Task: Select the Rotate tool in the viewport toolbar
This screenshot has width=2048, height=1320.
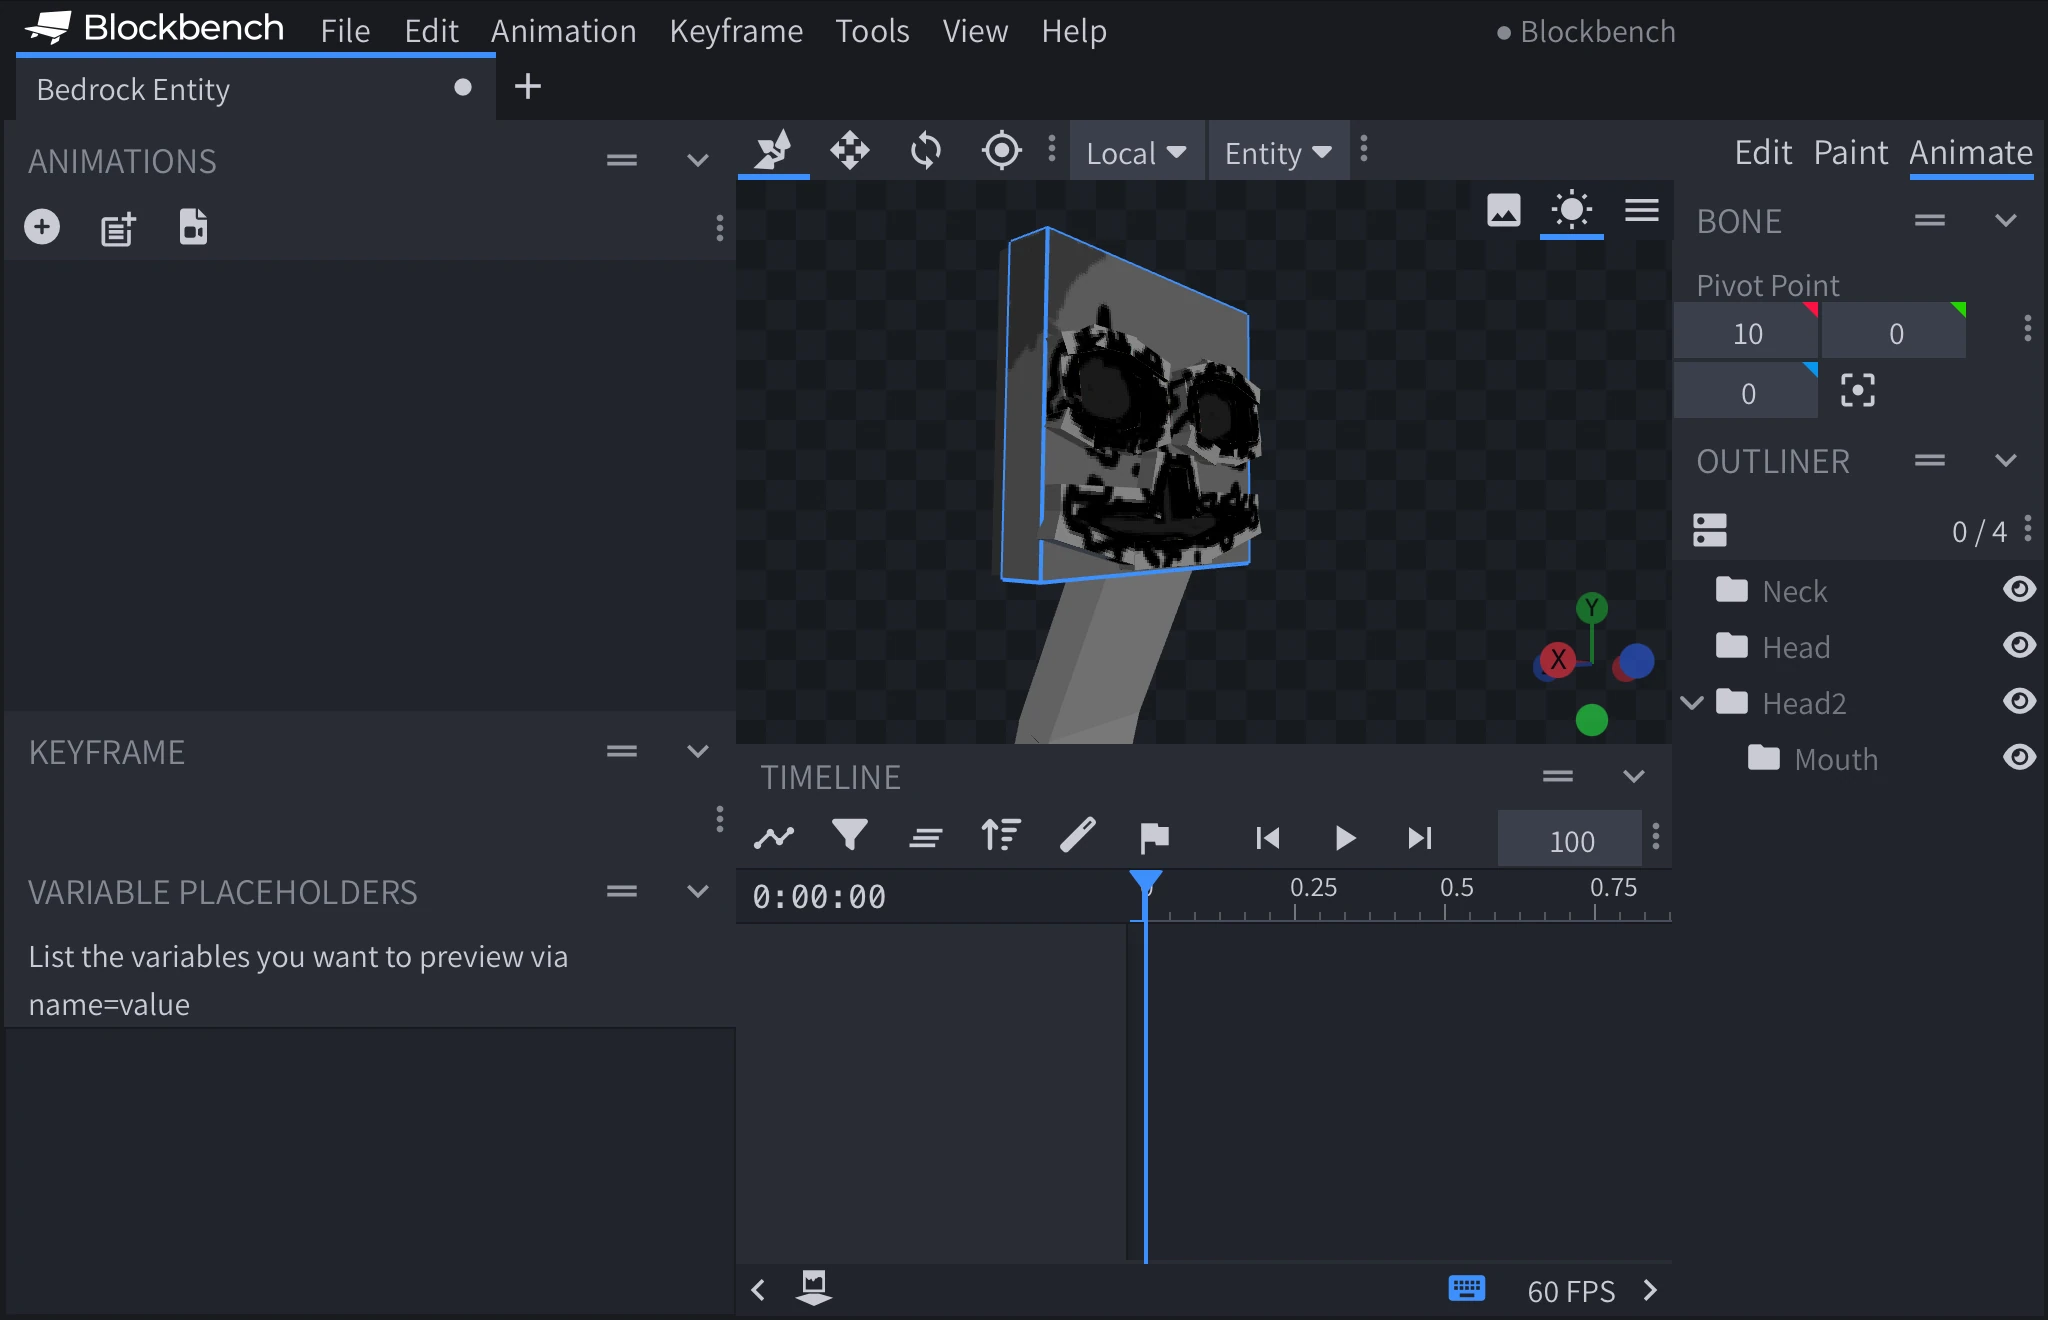Action: 925,151
